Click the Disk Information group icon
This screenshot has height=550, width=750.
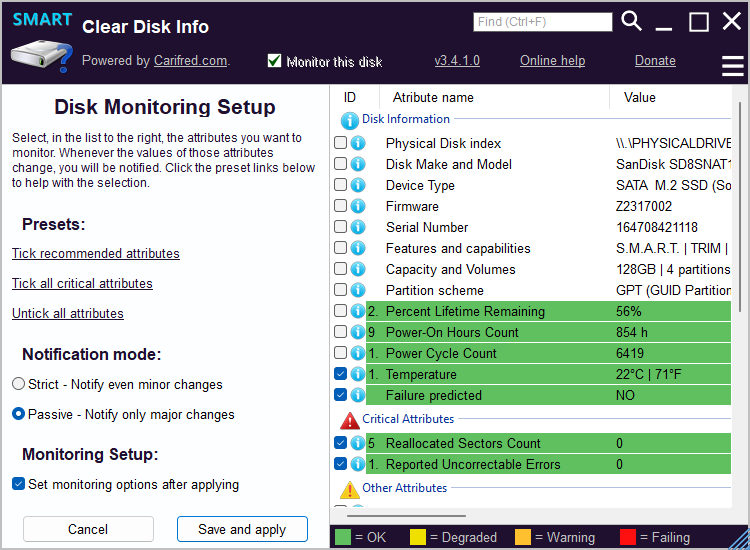(350, 121)
